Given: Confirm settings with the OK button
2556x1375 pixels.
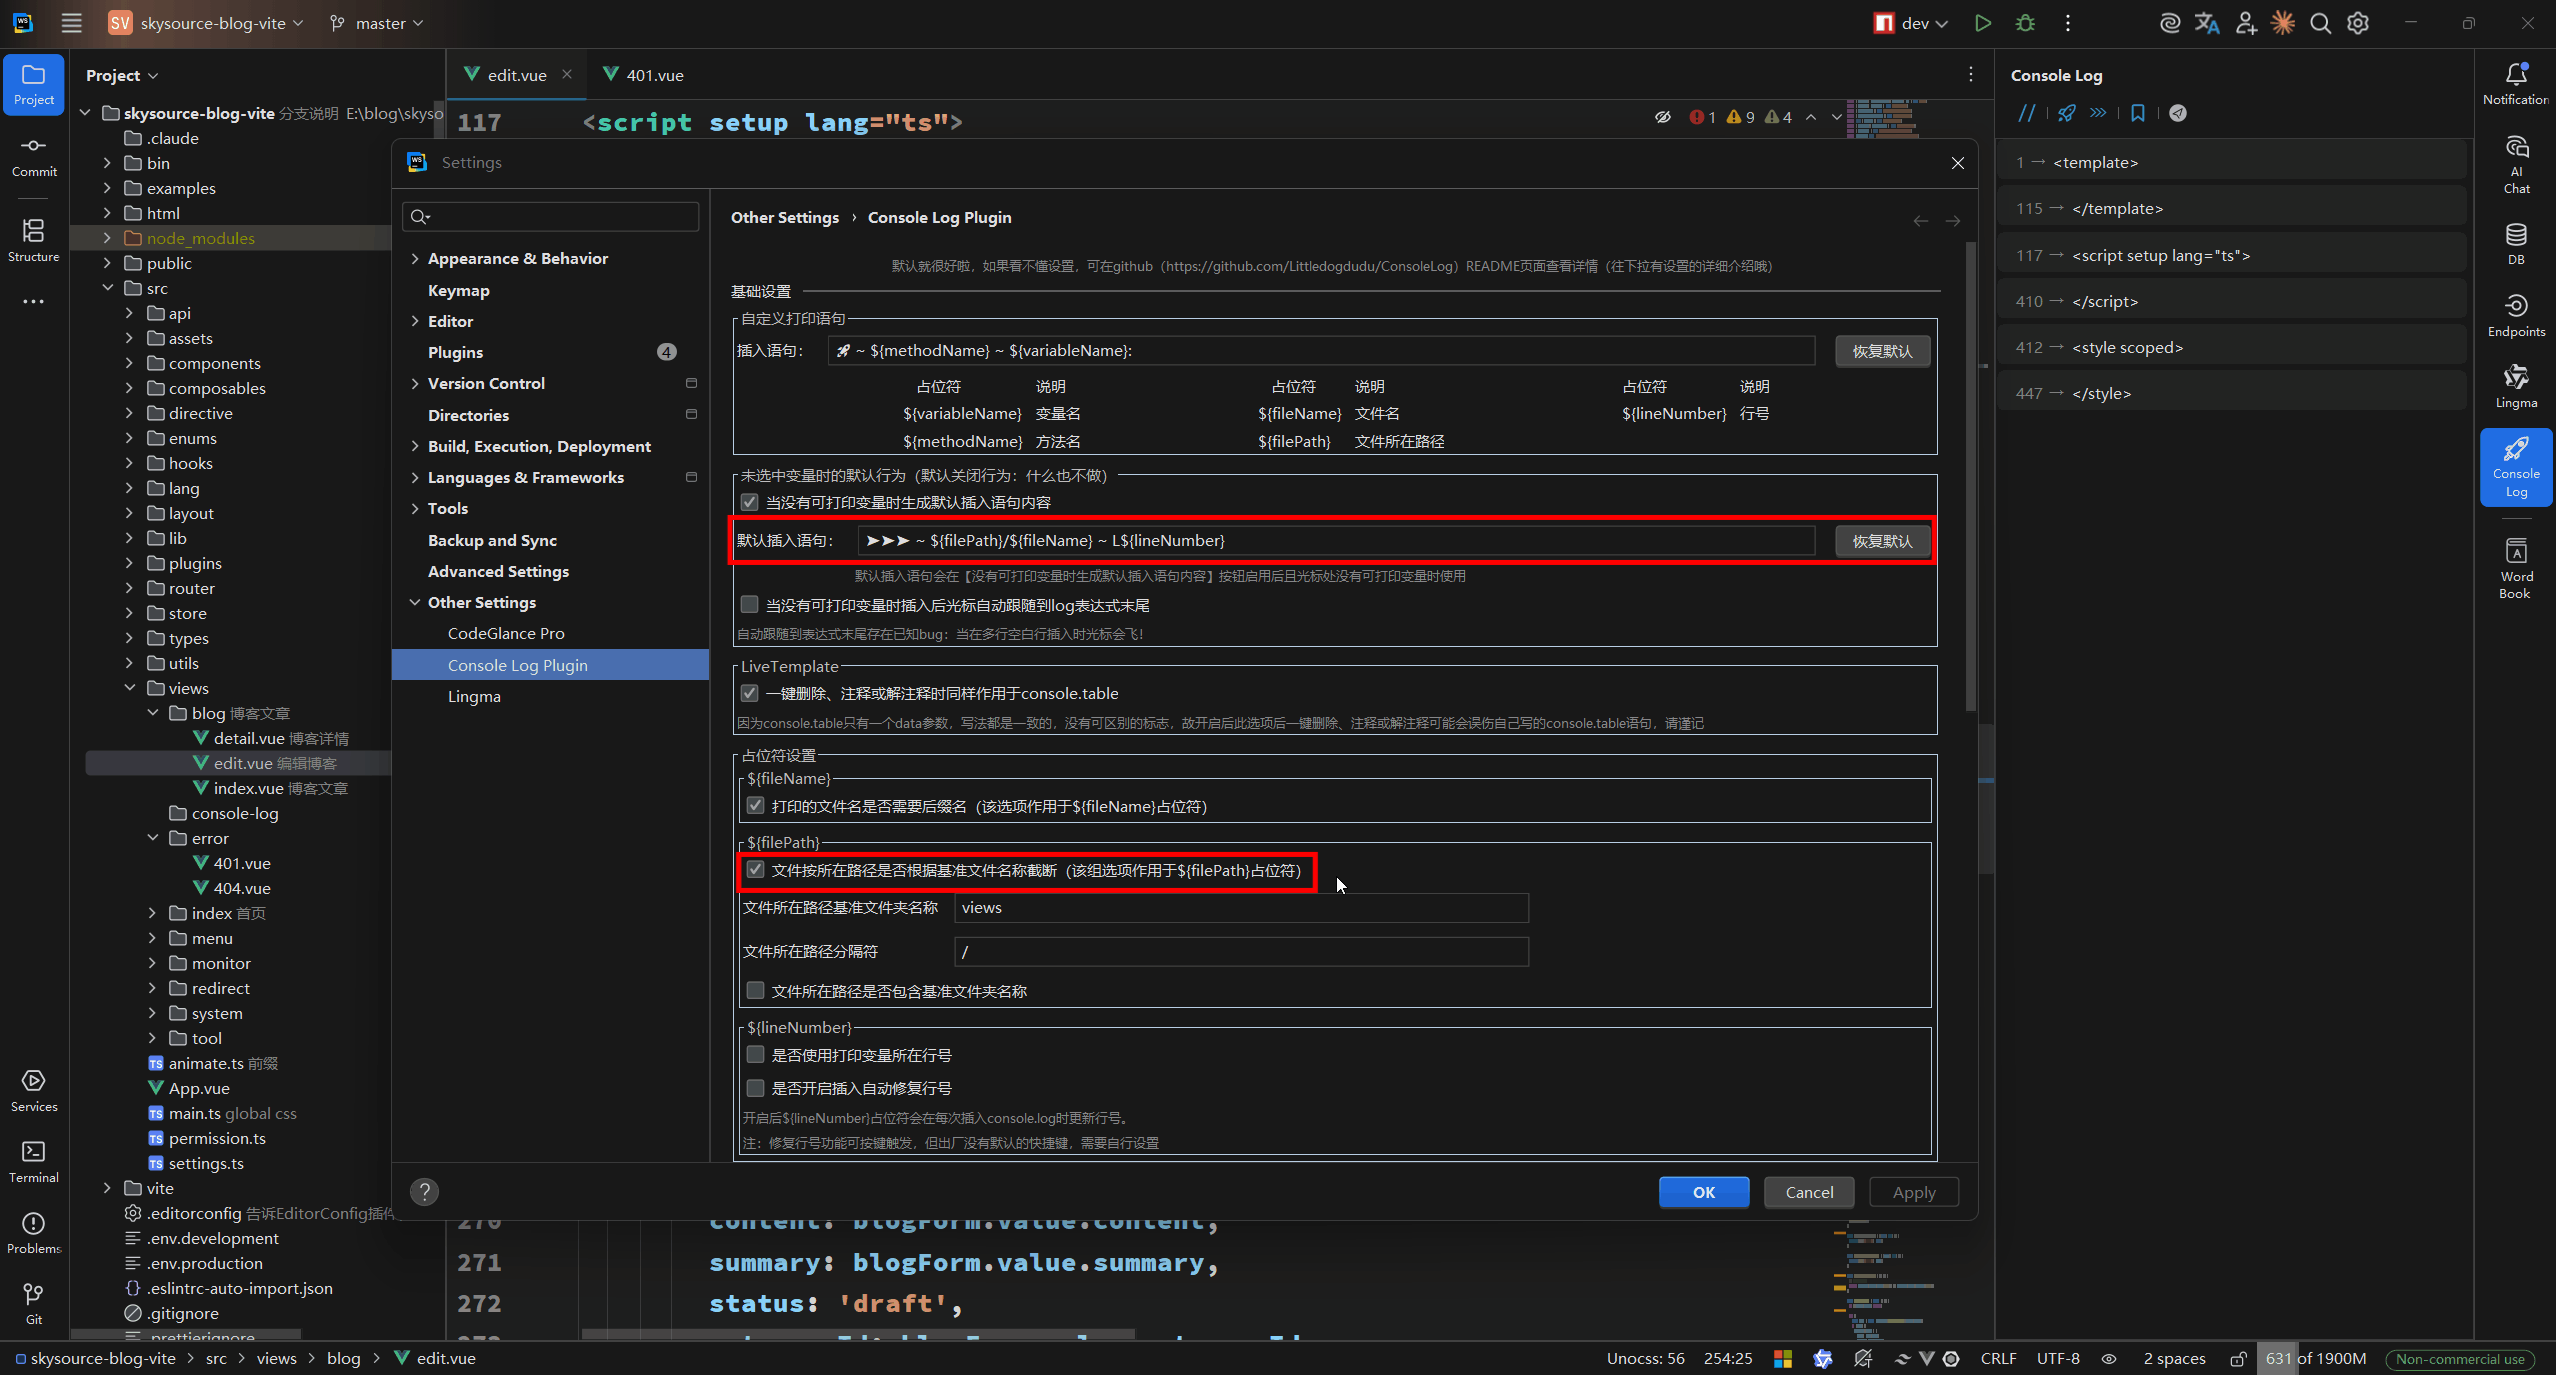Looking at the screenshot, I should [x=1704, y=1192].
